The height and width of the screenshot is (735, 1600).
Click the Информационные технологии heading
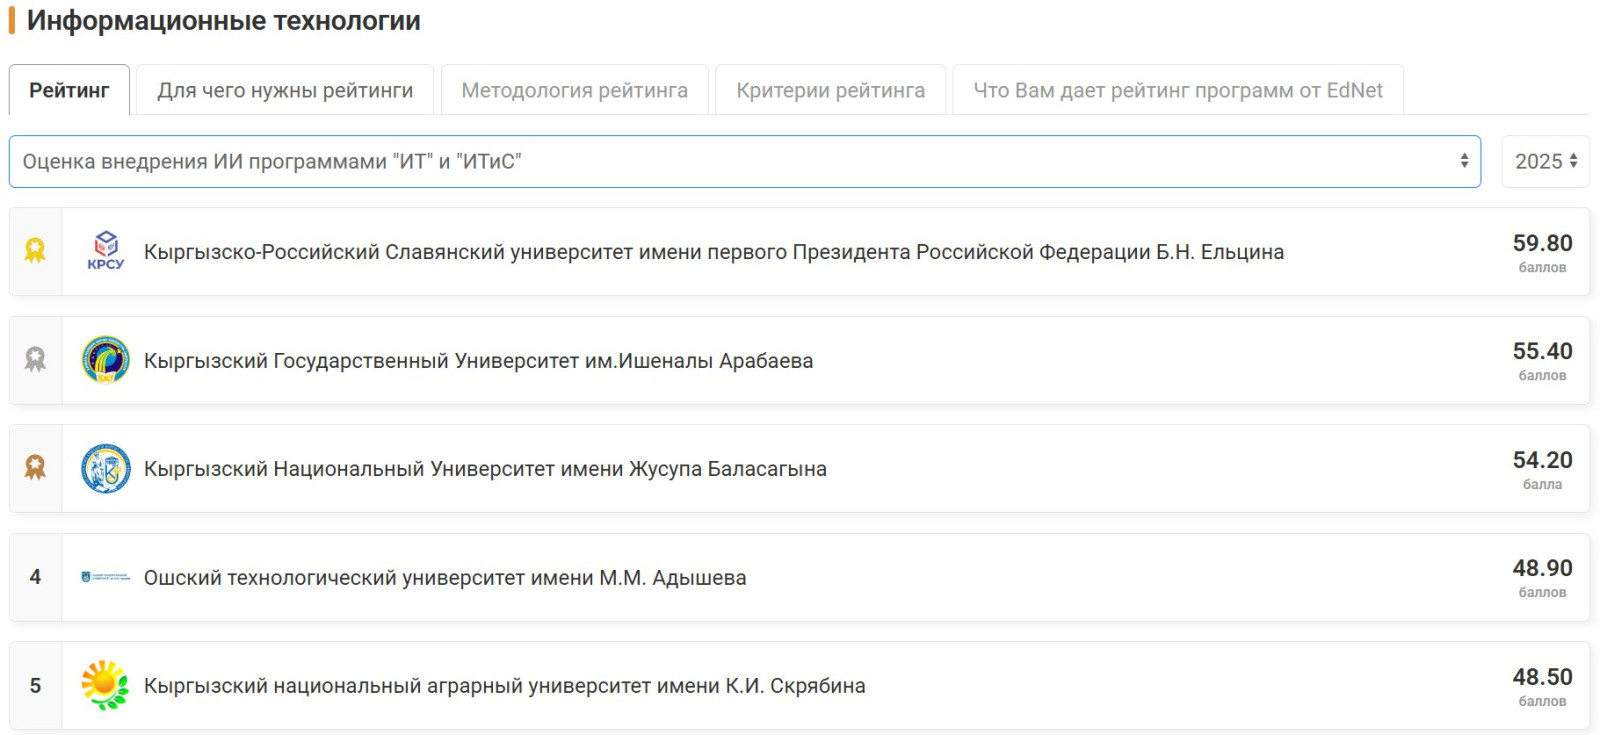(224, 21)
